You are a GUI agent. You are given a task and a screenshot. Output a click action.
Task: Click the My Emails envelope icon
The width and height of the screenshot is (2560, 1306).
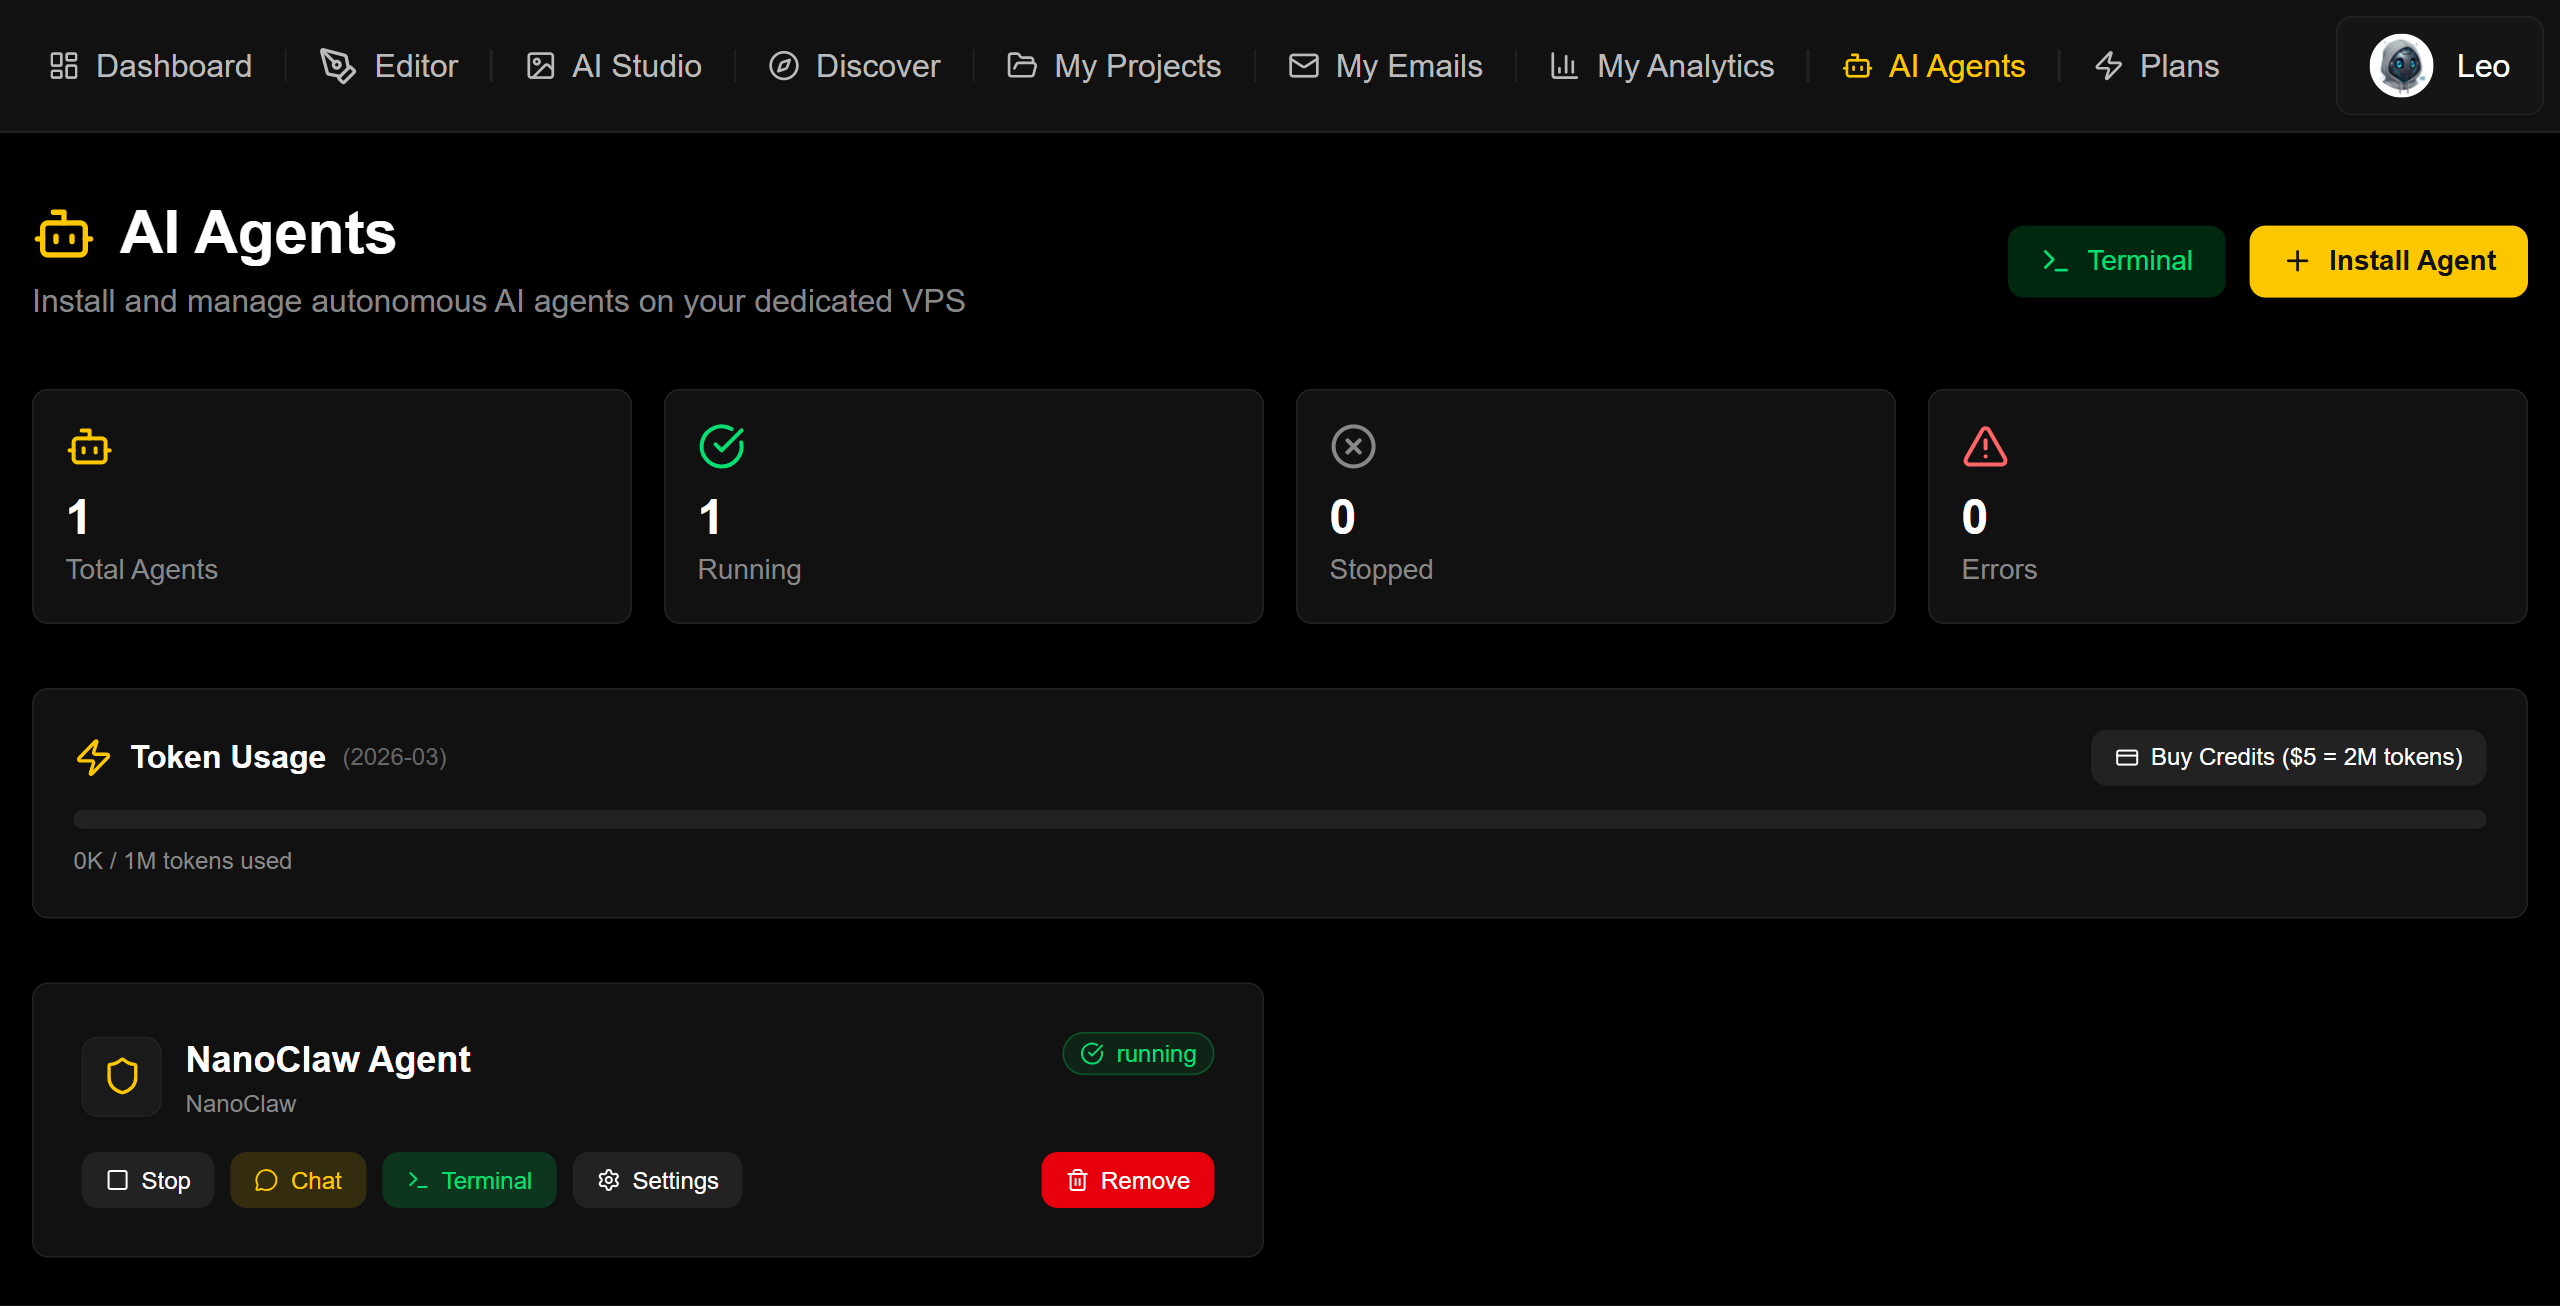(x=1302, y=64)
